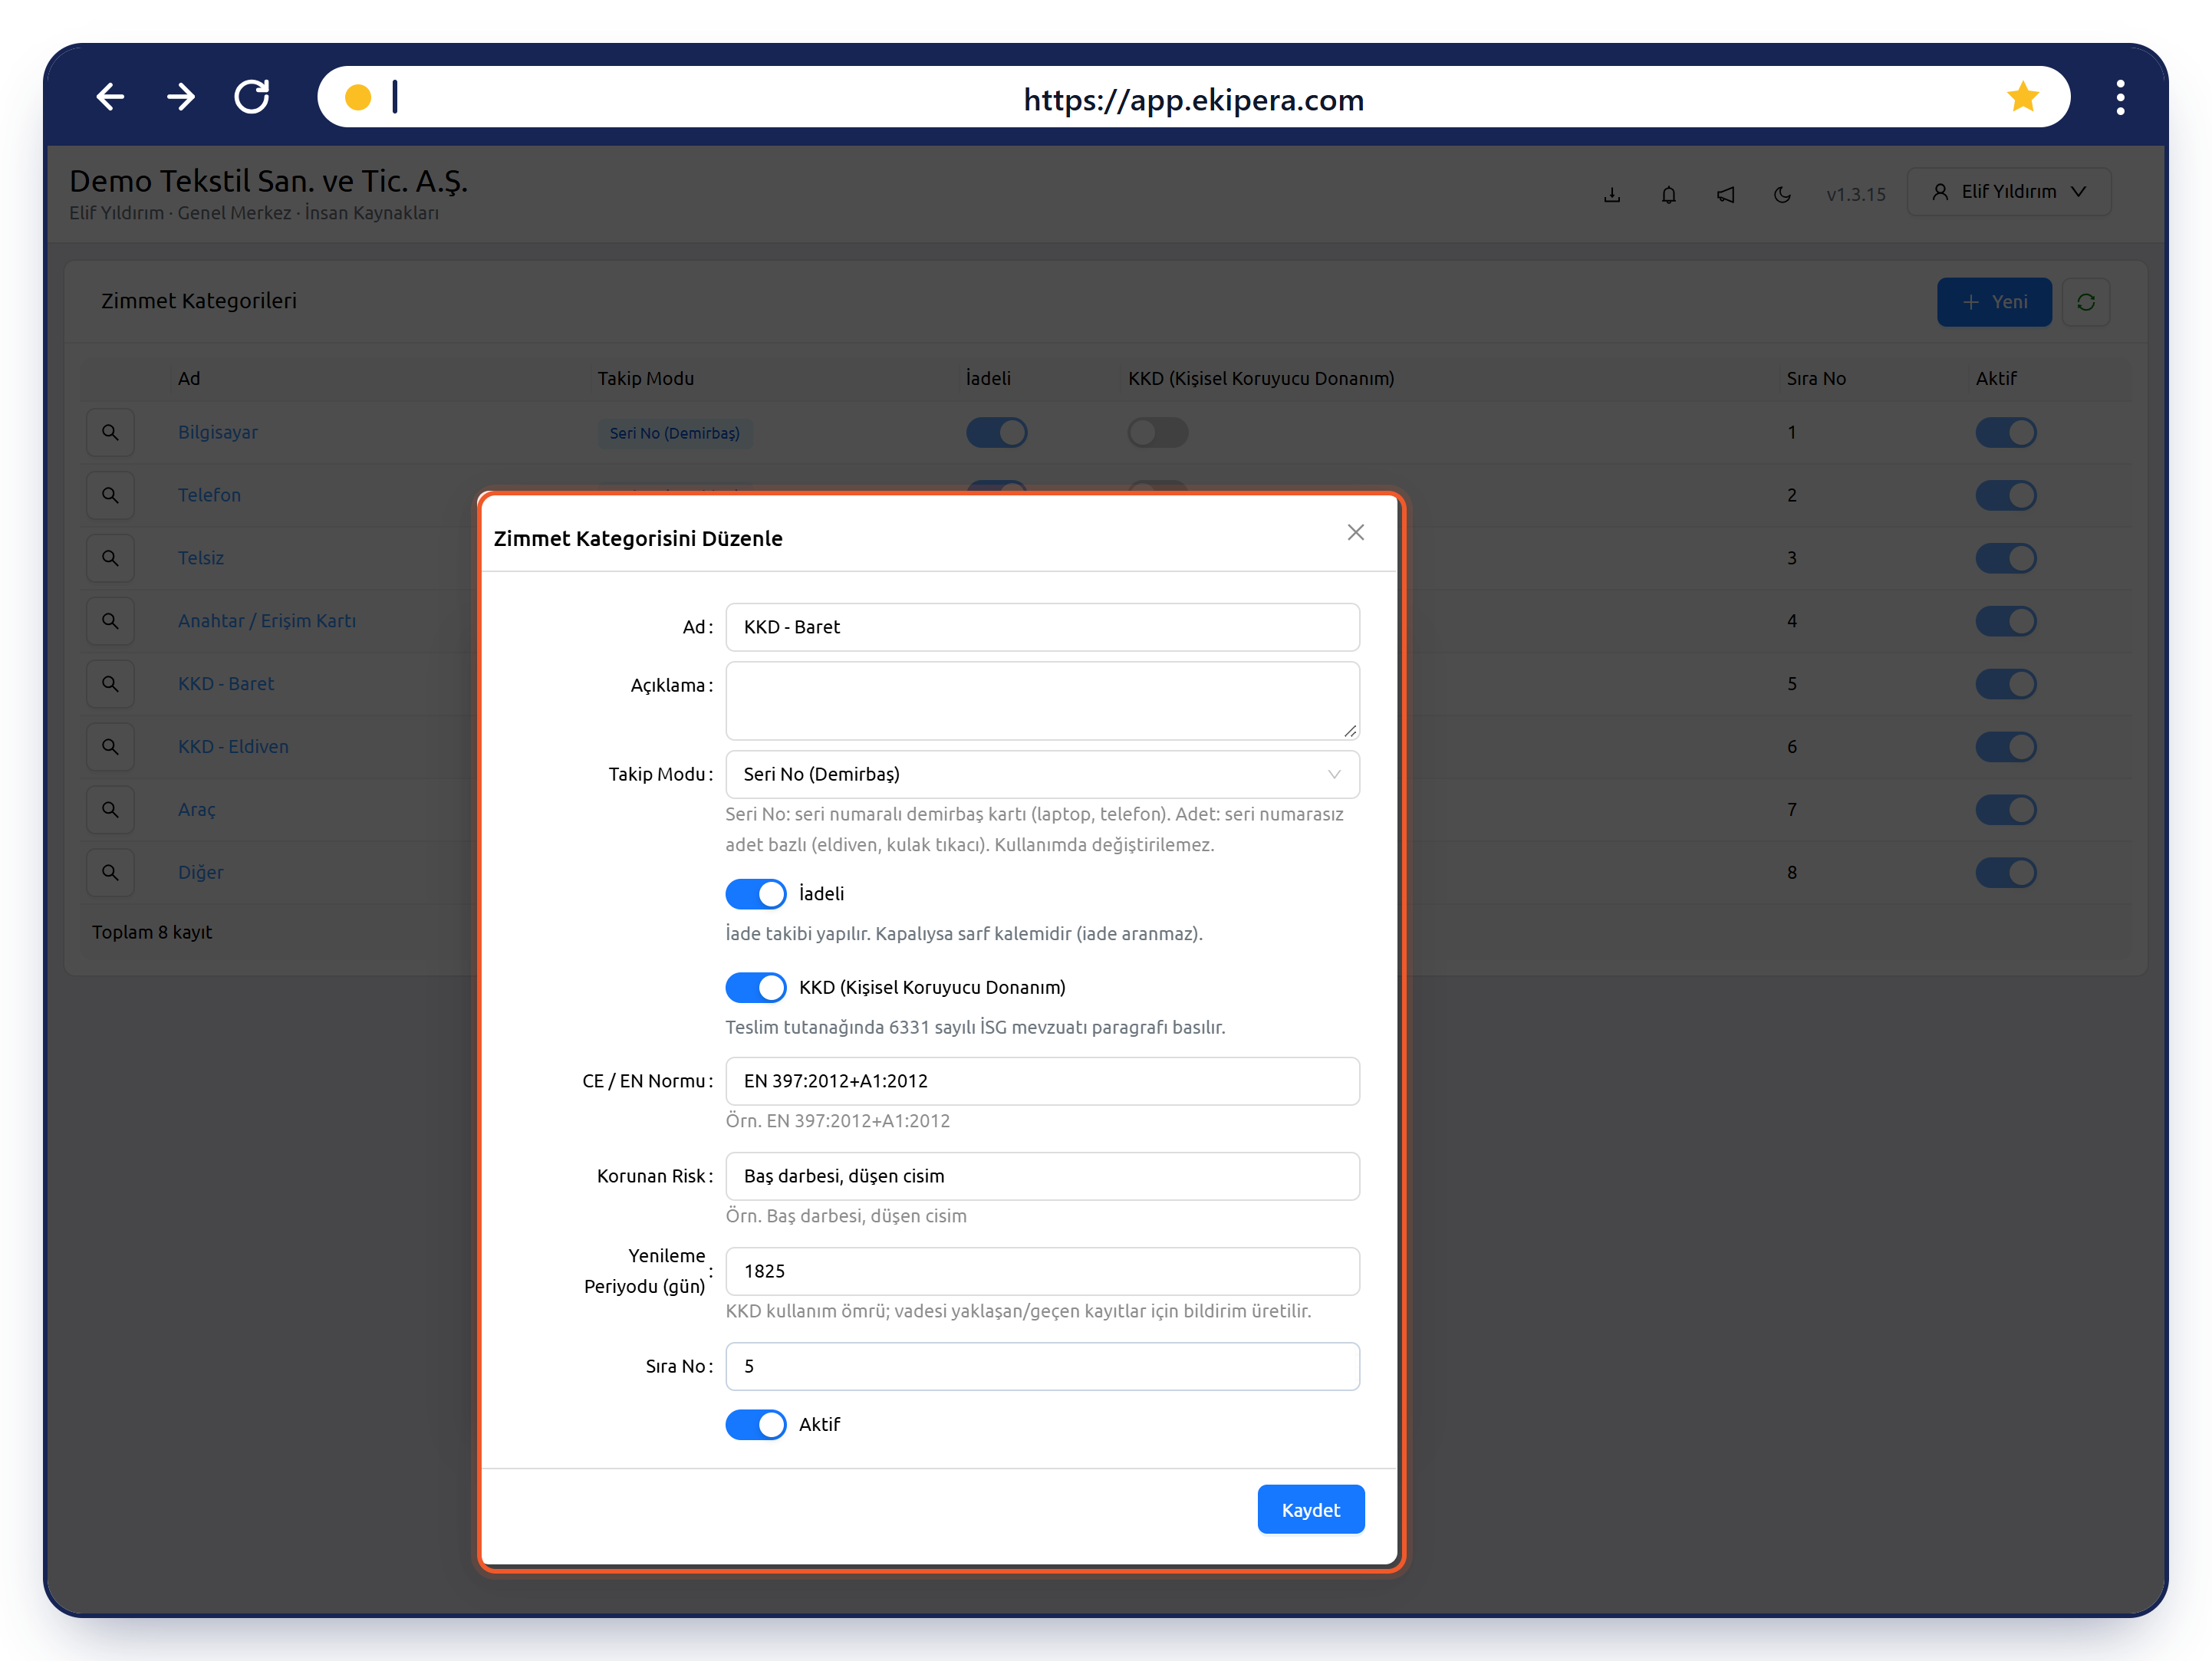Bookmark the page with the star icon

pyautogui.click(x=2022, y=97)
